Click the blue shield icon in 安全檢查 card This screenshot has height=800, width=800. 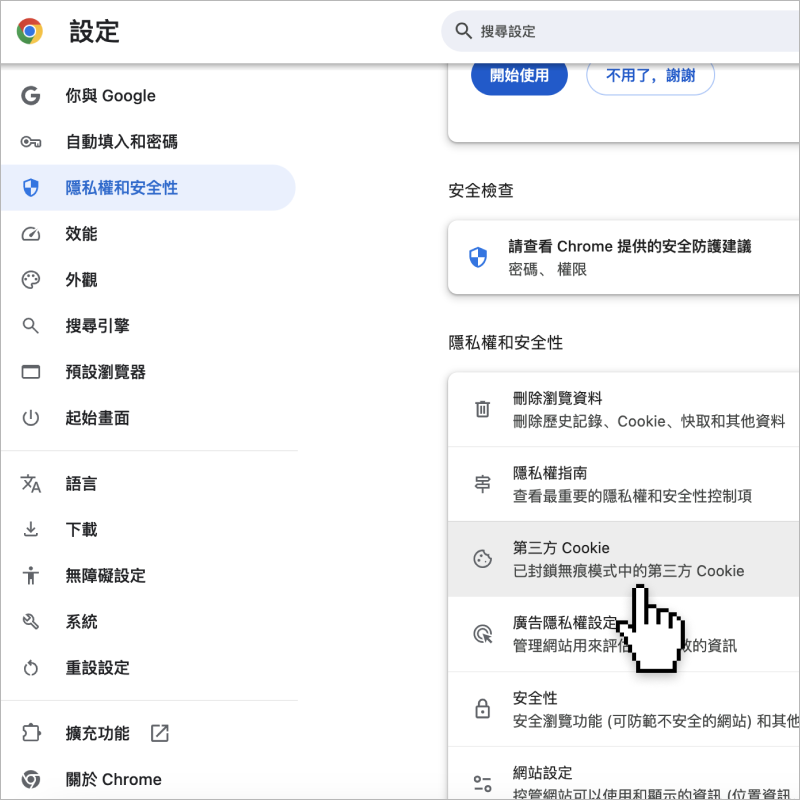(x=478, y=257)
